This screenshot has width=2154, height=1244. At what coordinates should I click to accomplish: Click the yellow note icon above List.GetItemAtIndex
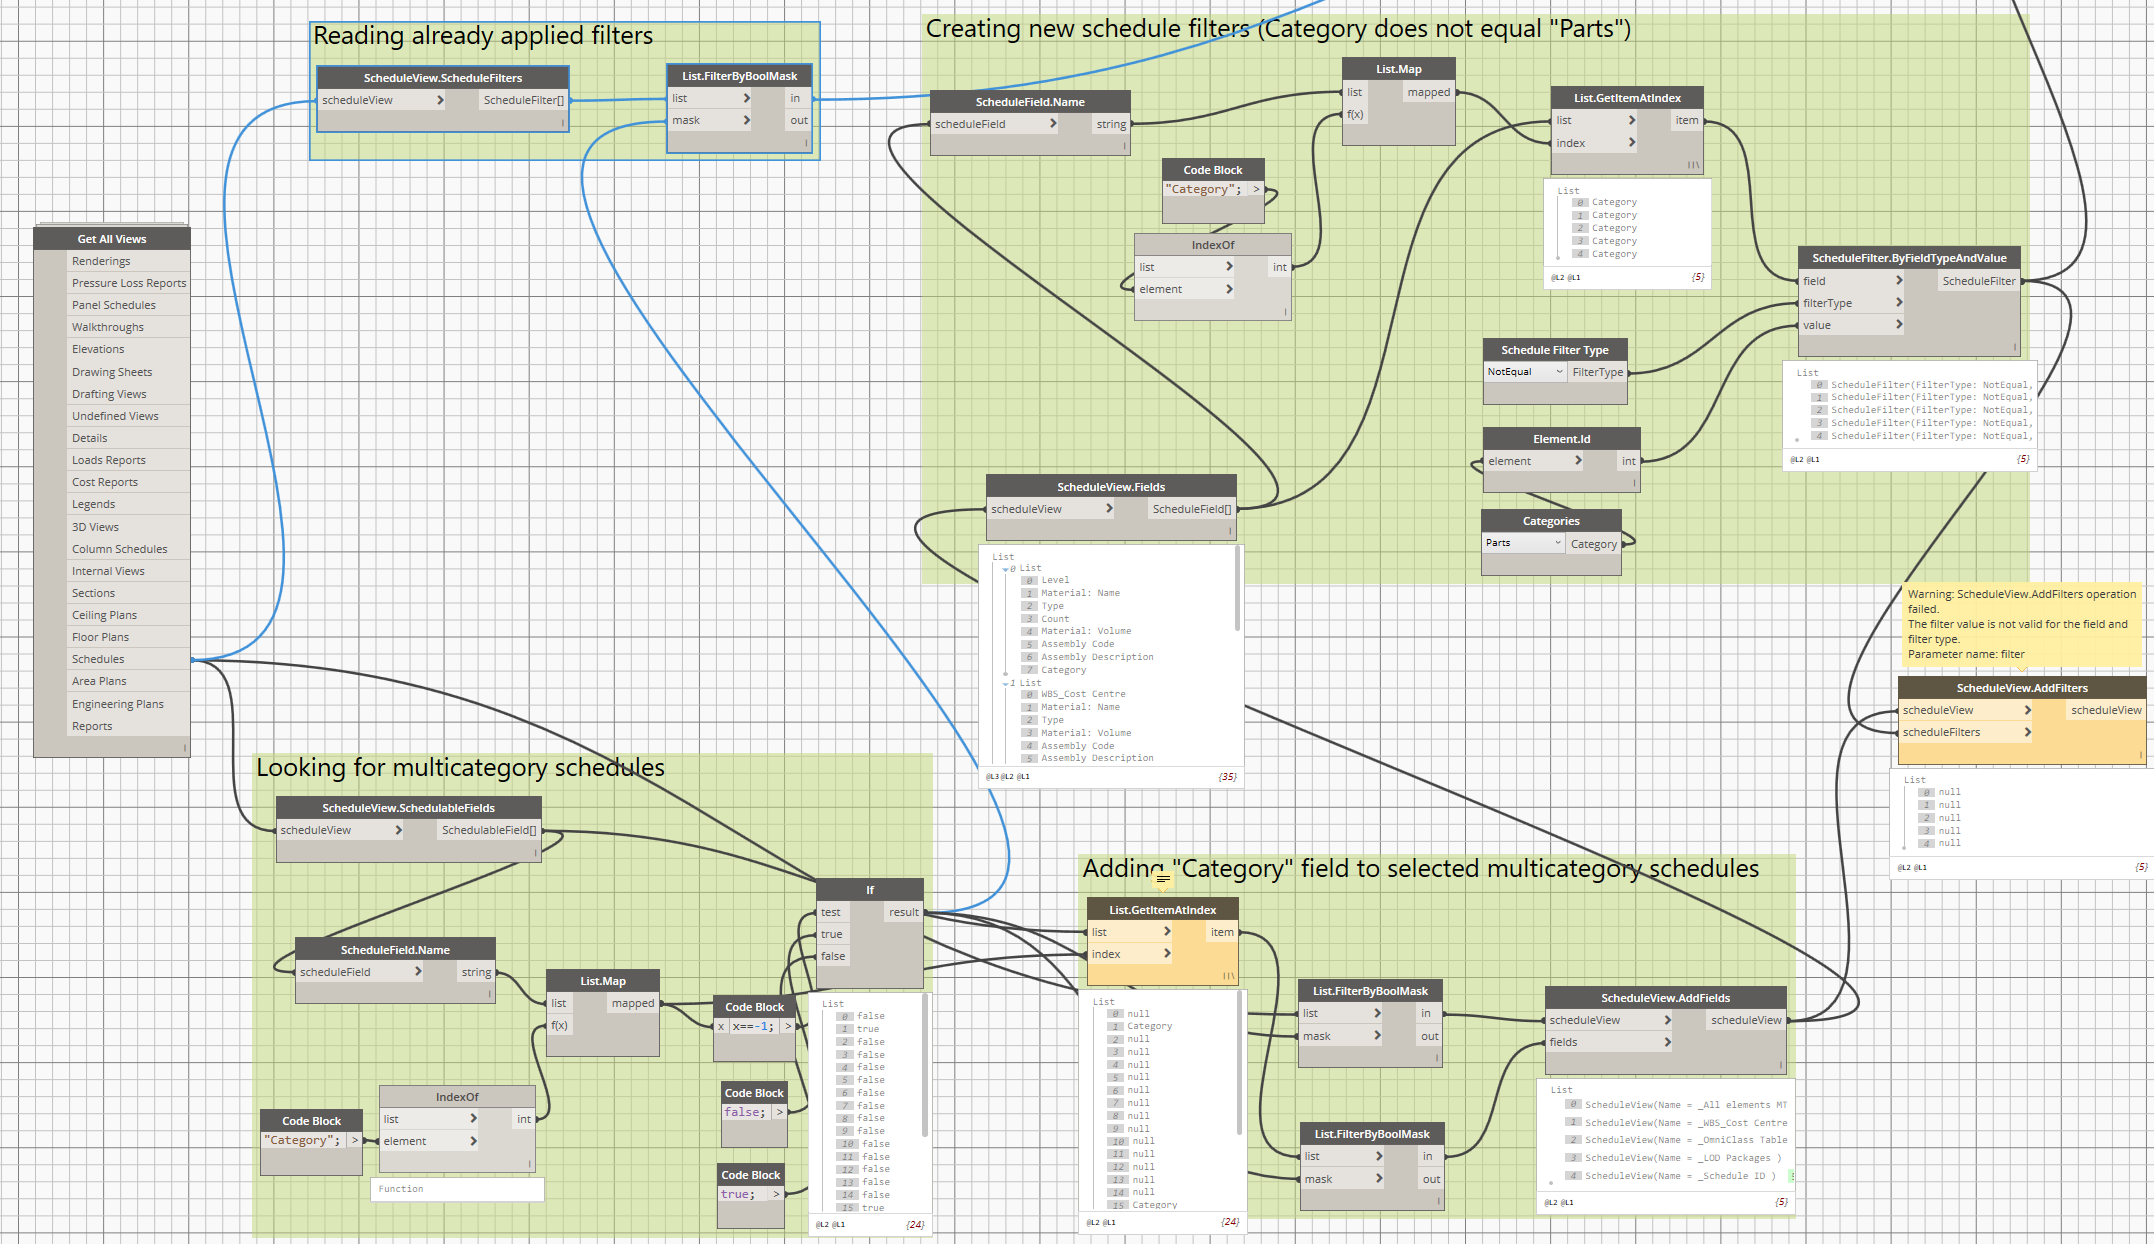click(x=1162, y=879)
